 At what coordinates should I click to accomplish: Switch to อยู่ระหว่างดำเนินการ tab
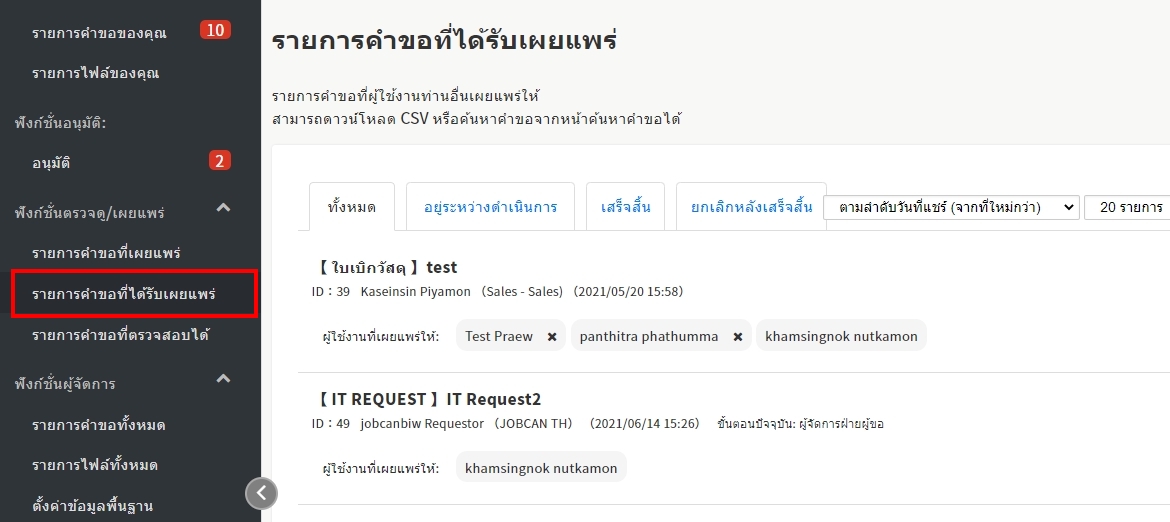click(x=490, y=208)
